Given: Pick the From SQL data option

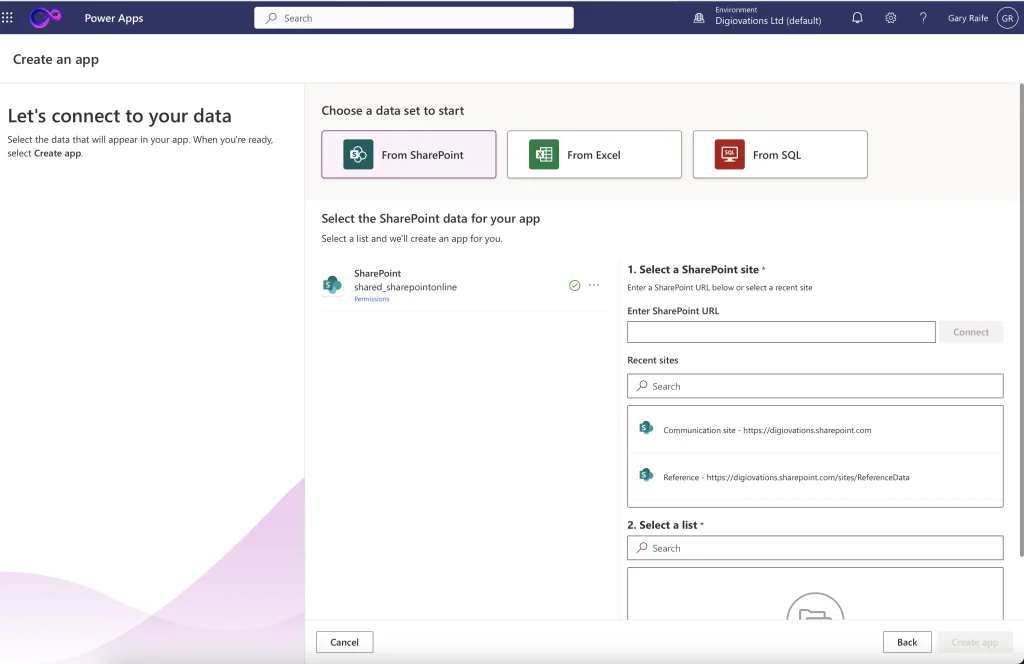Looking at the screenshot, I should pos(779,155).
